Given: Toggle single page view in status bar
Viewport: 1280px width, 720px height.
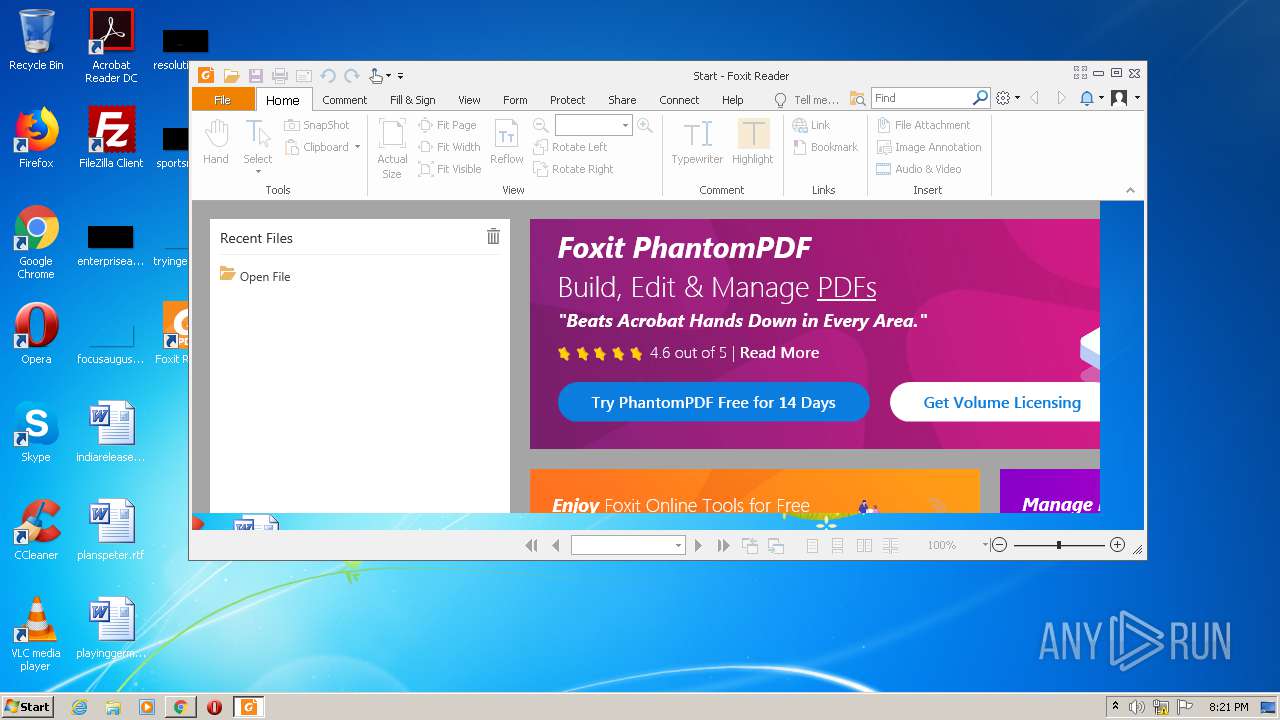Looking at the screenshot, I should (812, 545).
